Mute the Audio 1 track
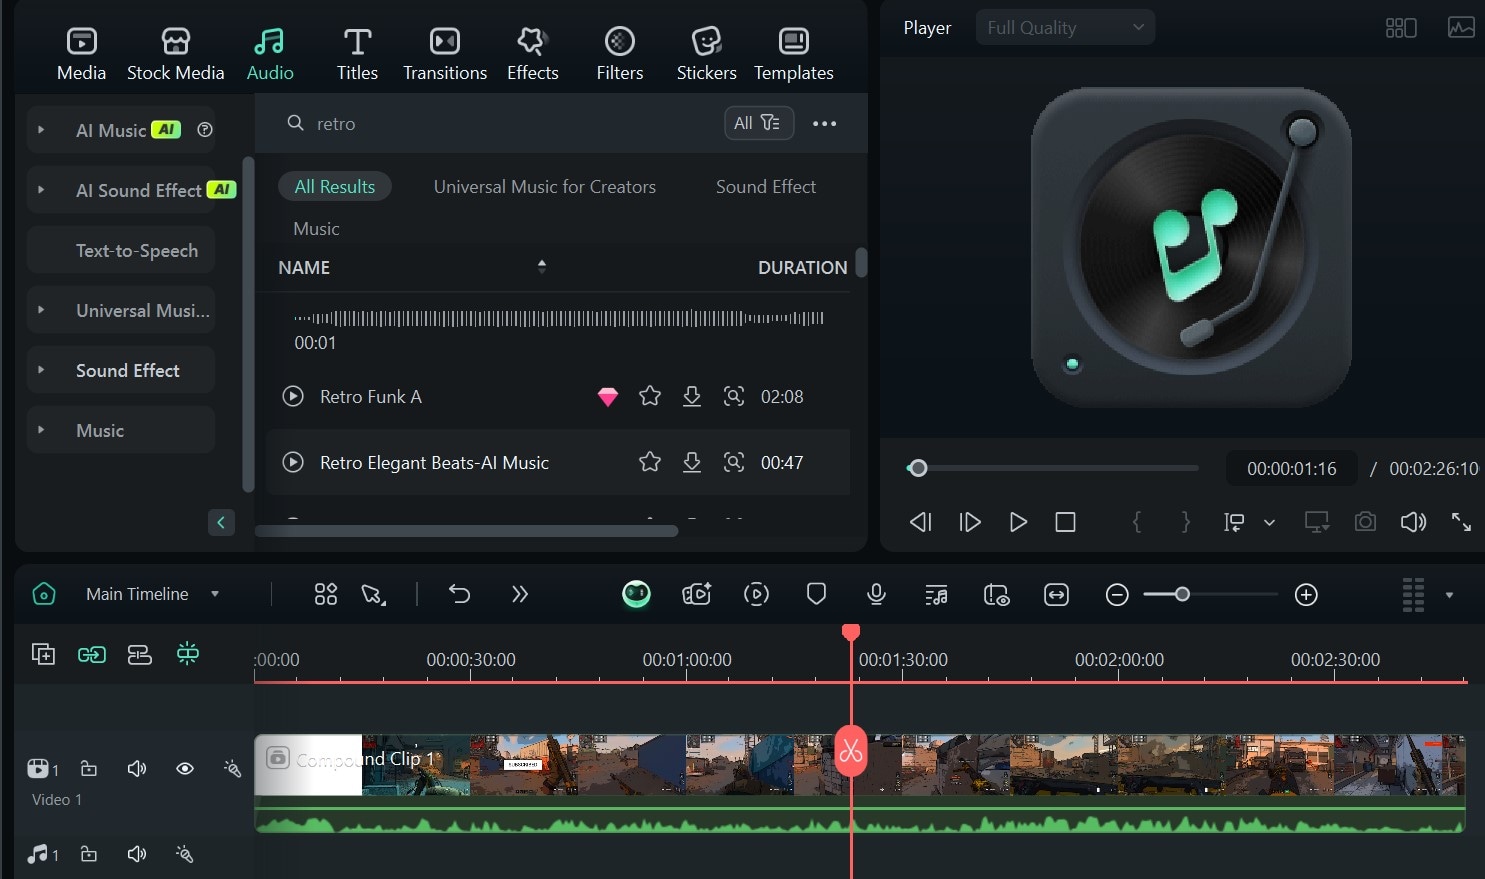 (x=137, y=854)
